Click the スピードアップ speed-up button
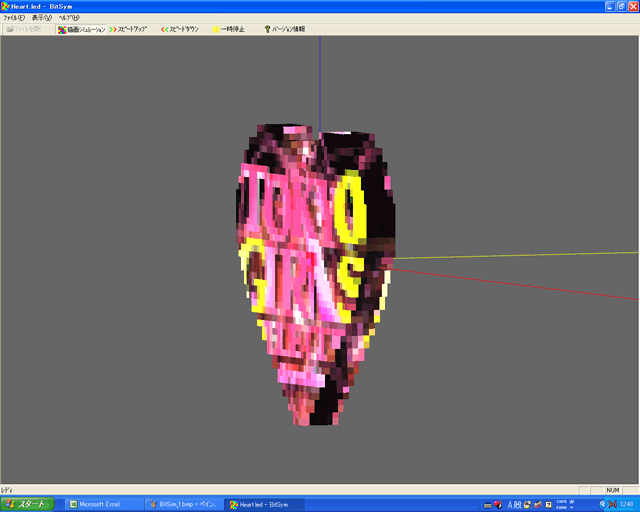Image resolution: width=640 pixels, height=512 pixels. point(127,29)
